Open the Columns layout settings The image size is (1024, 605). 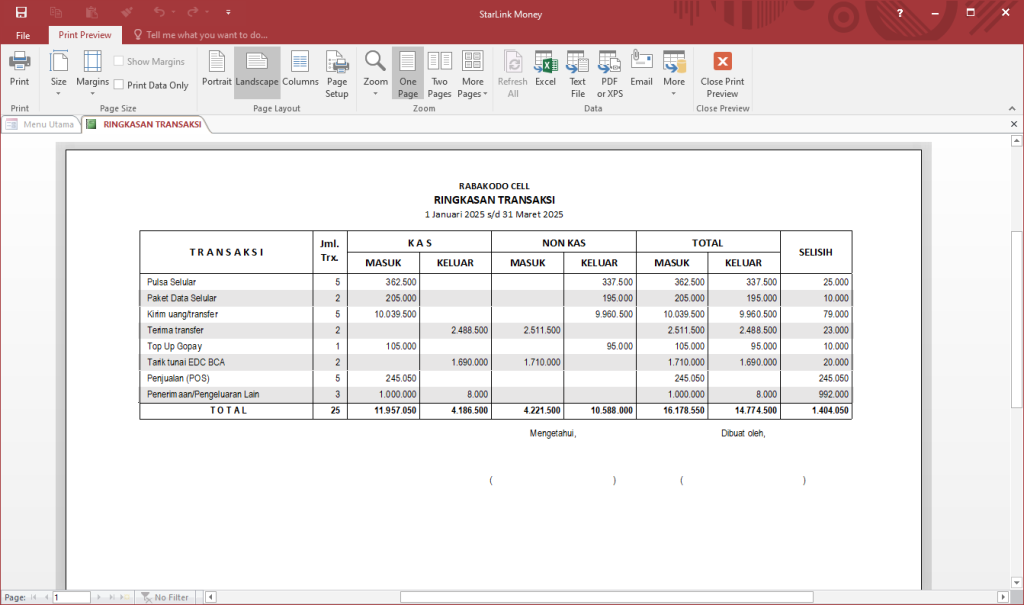pos(300,69)
